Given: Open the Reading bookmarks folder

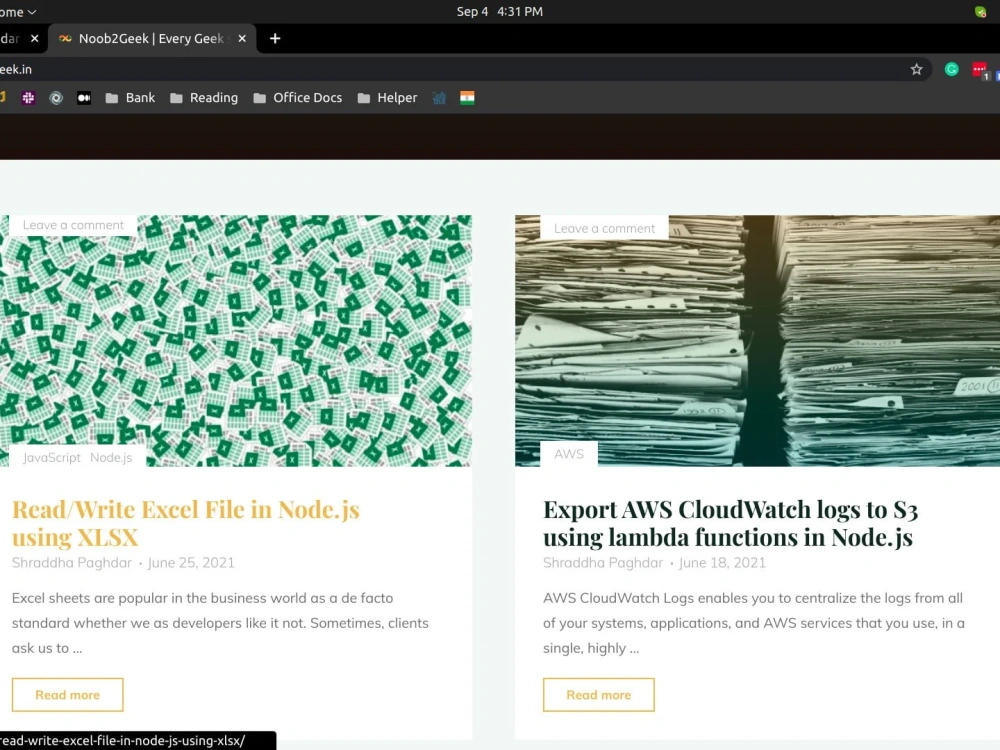Looking at the screenshot, I should pyautogui.click(x=204, y=98).
